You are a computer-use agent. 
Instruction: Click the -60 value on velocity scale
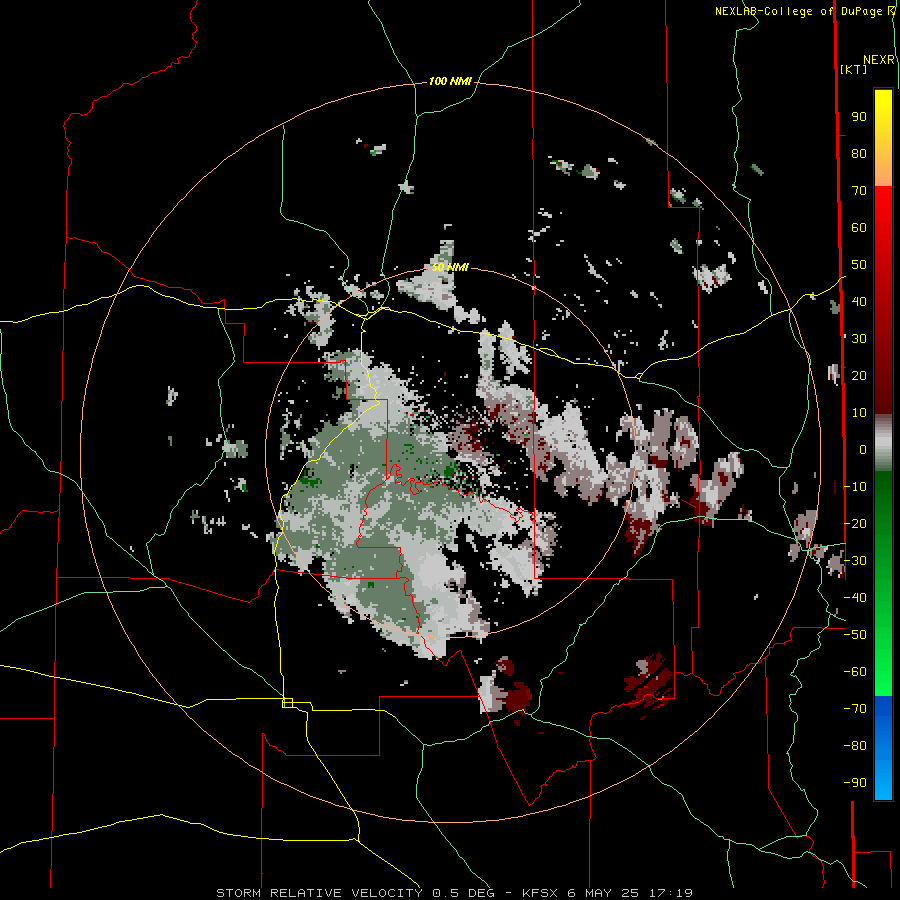[855, 672]
